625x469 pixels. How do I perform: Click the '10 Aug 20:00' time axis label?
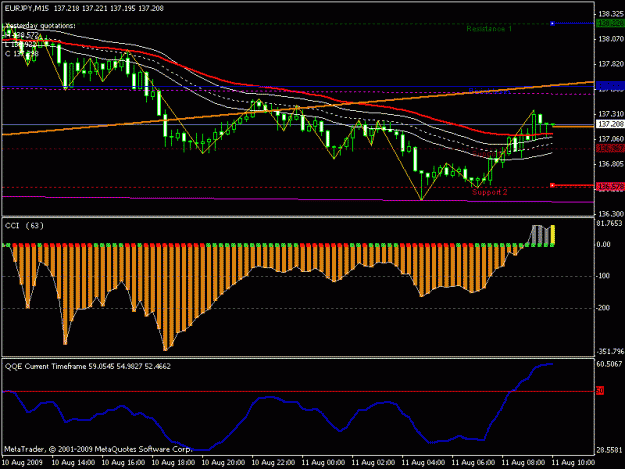(x=223, y=463)
